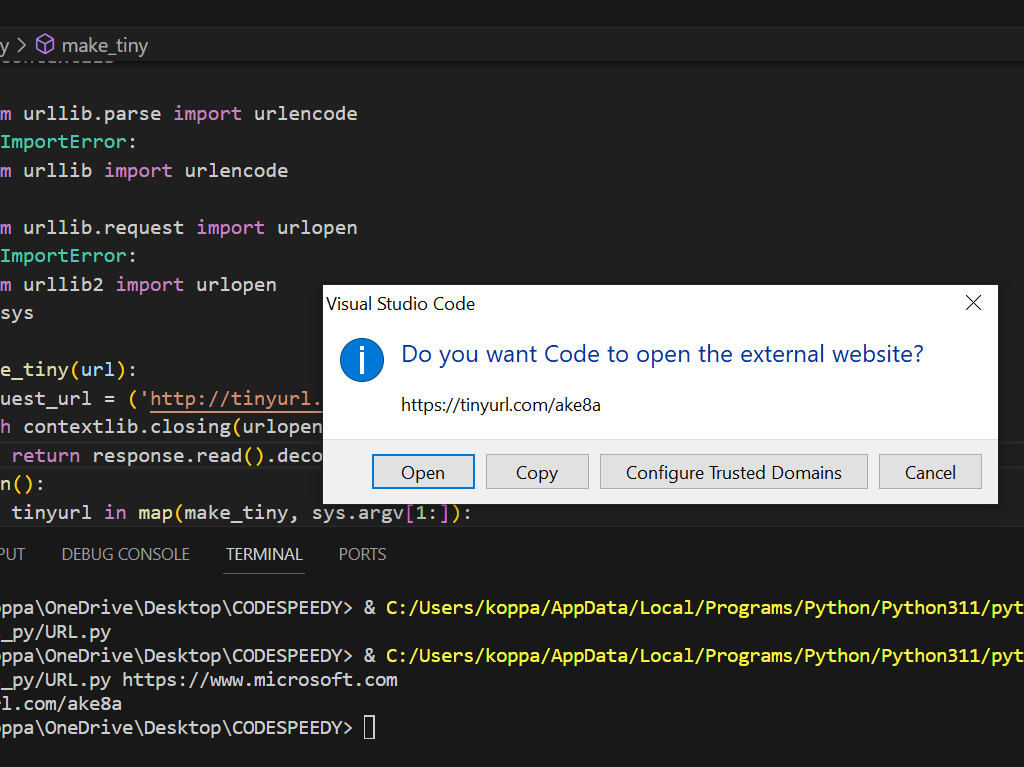Switch to the PORTS tab
Screen dimensions: 1024x767
[362, 554]
